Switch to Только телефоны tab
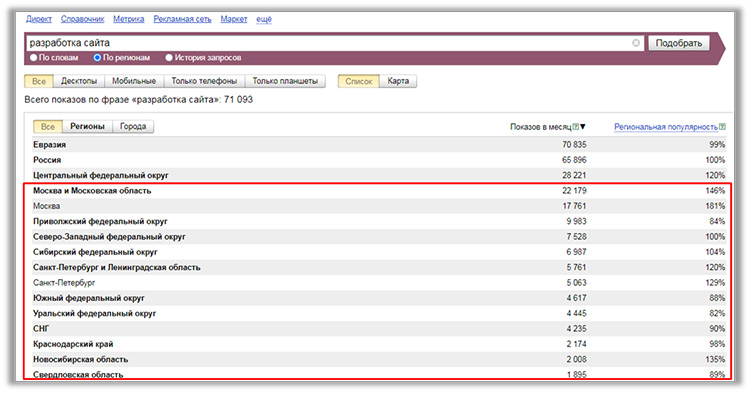 (x=204, y=81)
